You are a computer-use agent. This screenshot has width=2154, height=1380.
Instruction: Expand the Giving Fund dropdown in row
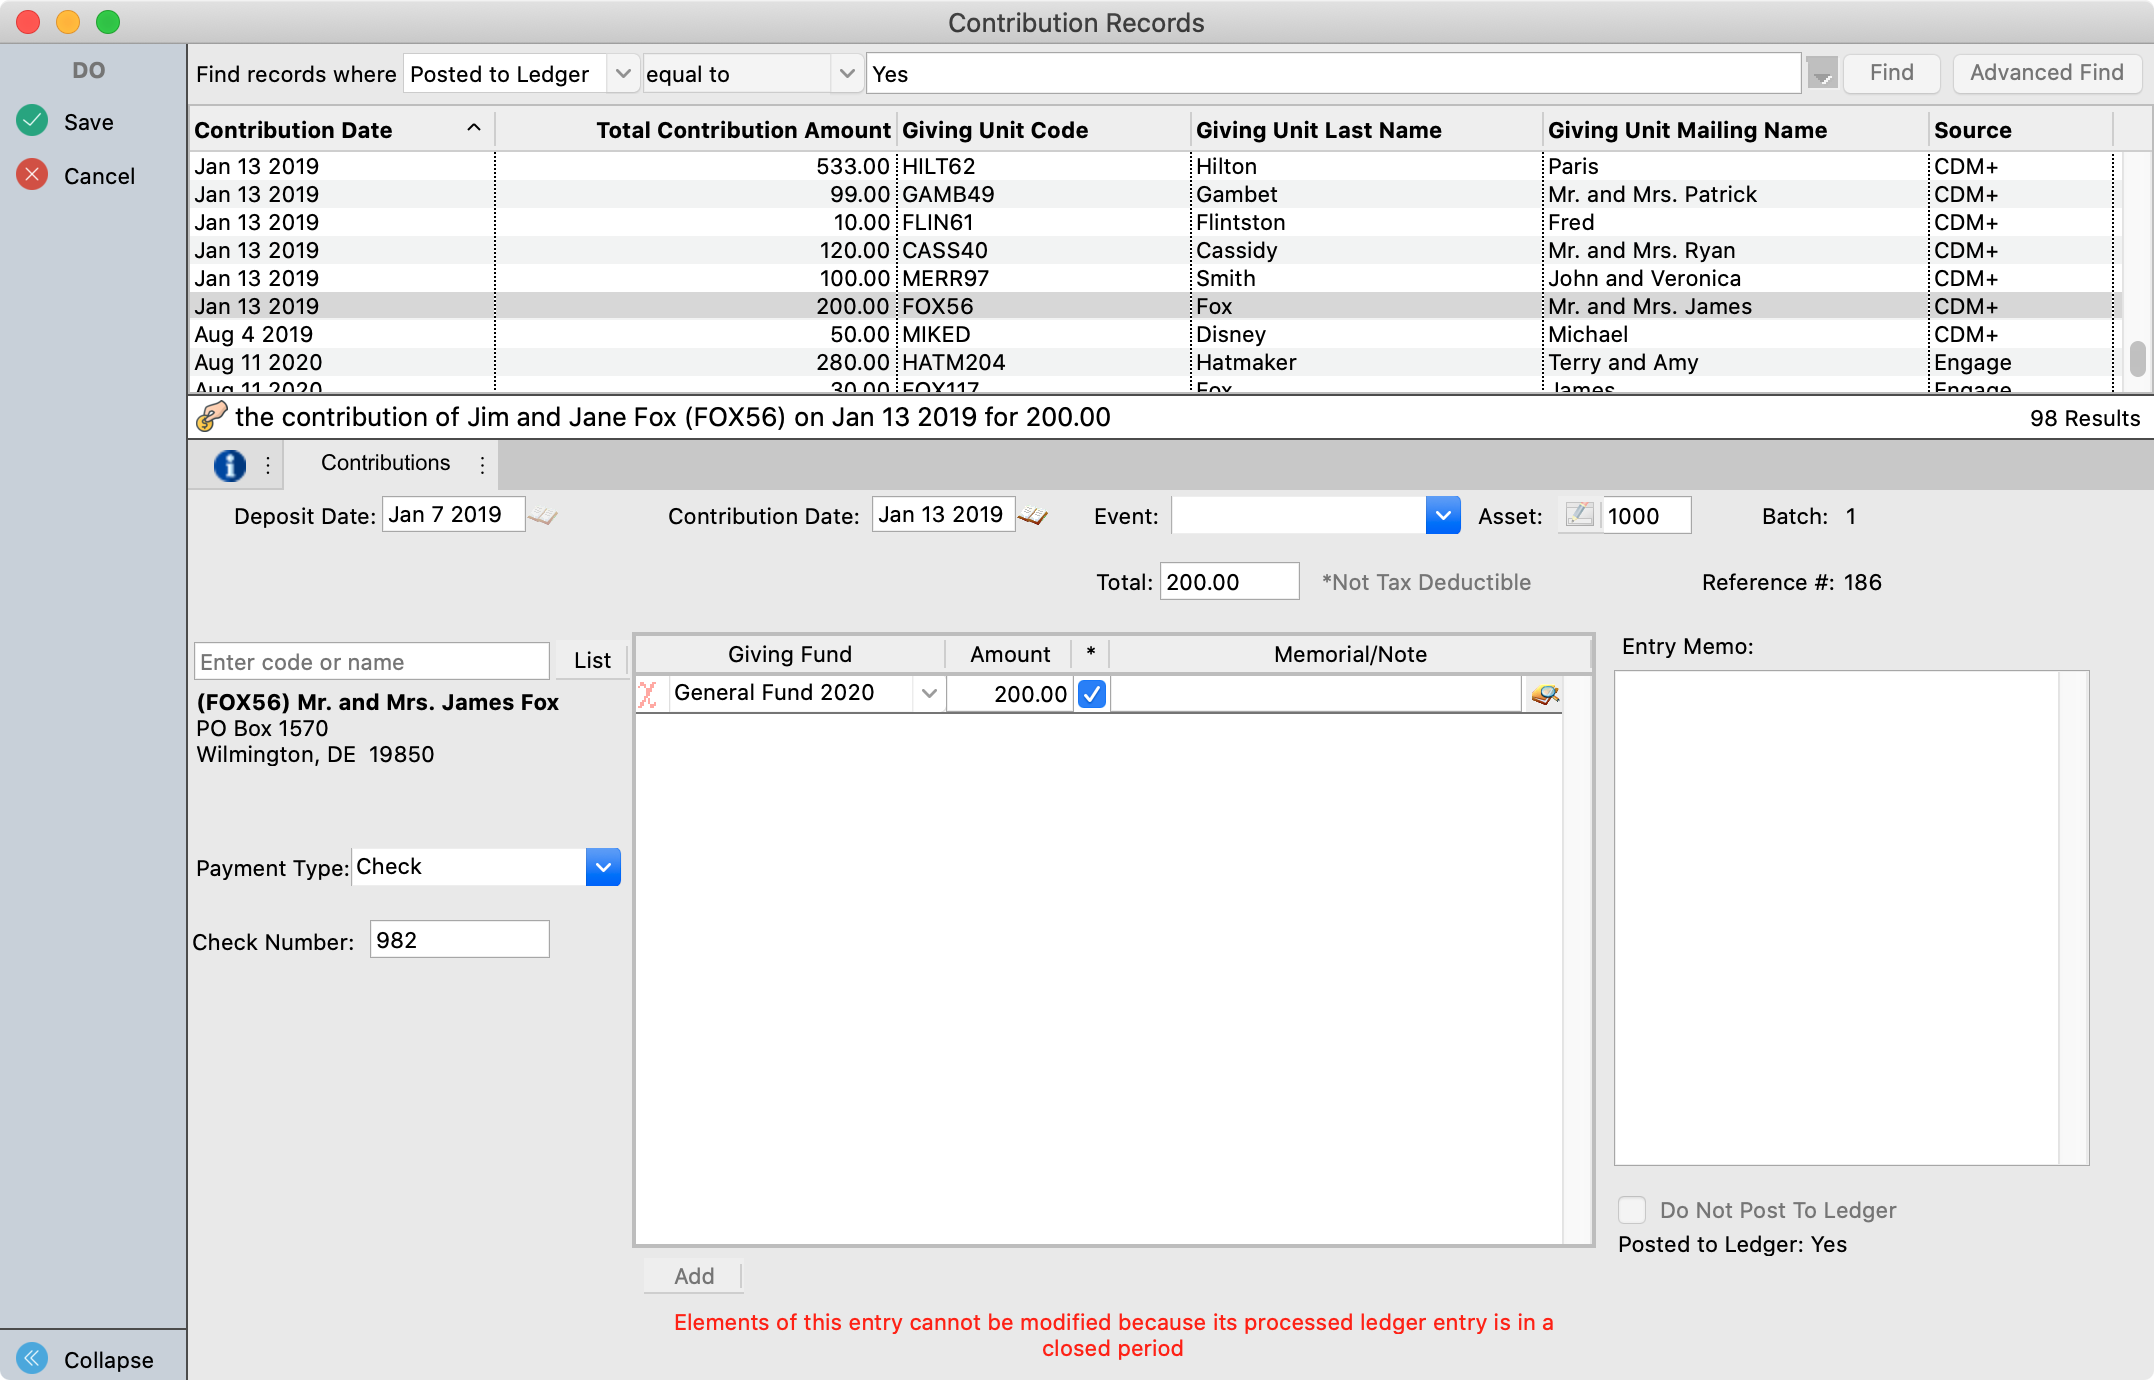[x=929, y=694]
